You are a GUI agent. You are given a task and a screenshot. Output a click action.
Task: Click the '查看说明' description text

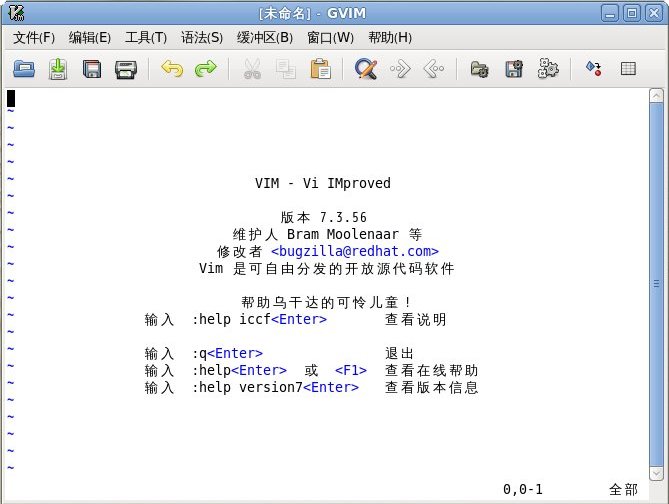tap(416, 319)
